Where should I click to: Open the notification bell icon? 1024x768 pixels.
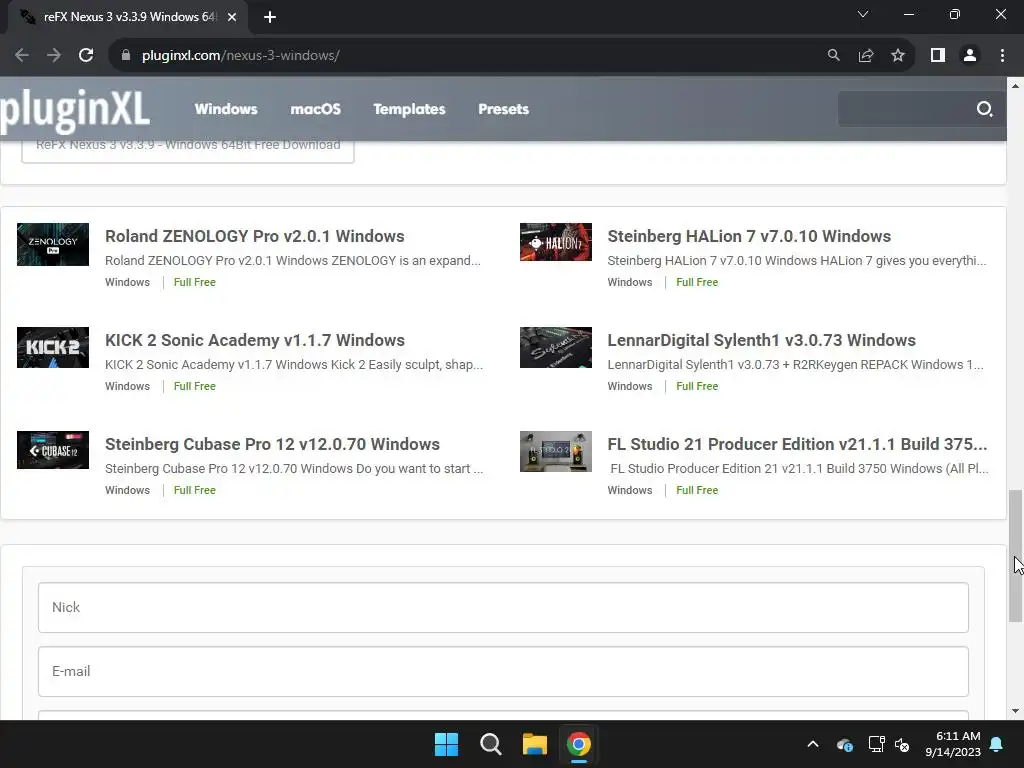(x=997, y=744)
